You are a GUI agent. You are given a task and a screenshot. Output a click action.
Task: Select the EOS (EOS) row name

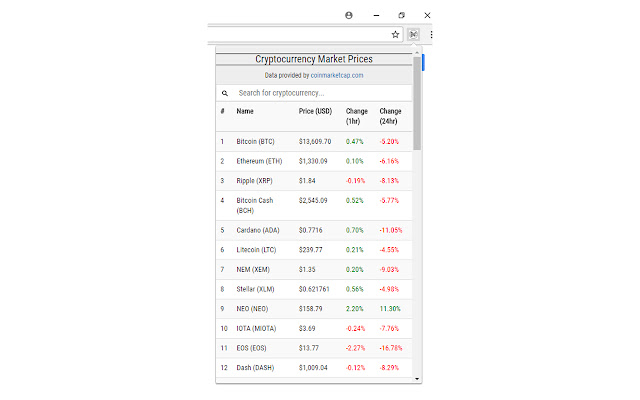point(251,348)
